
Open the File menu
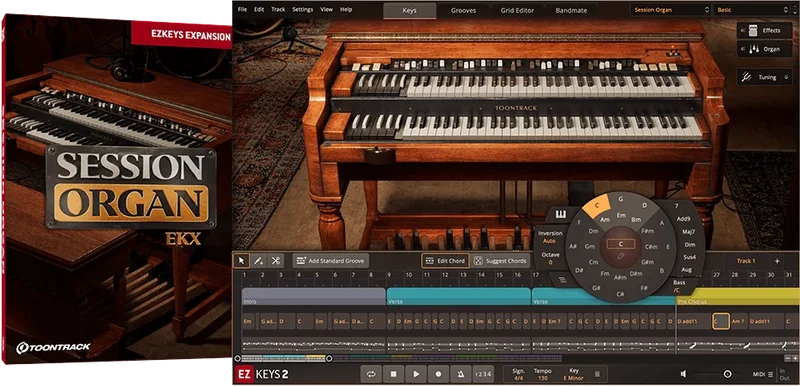242,10
